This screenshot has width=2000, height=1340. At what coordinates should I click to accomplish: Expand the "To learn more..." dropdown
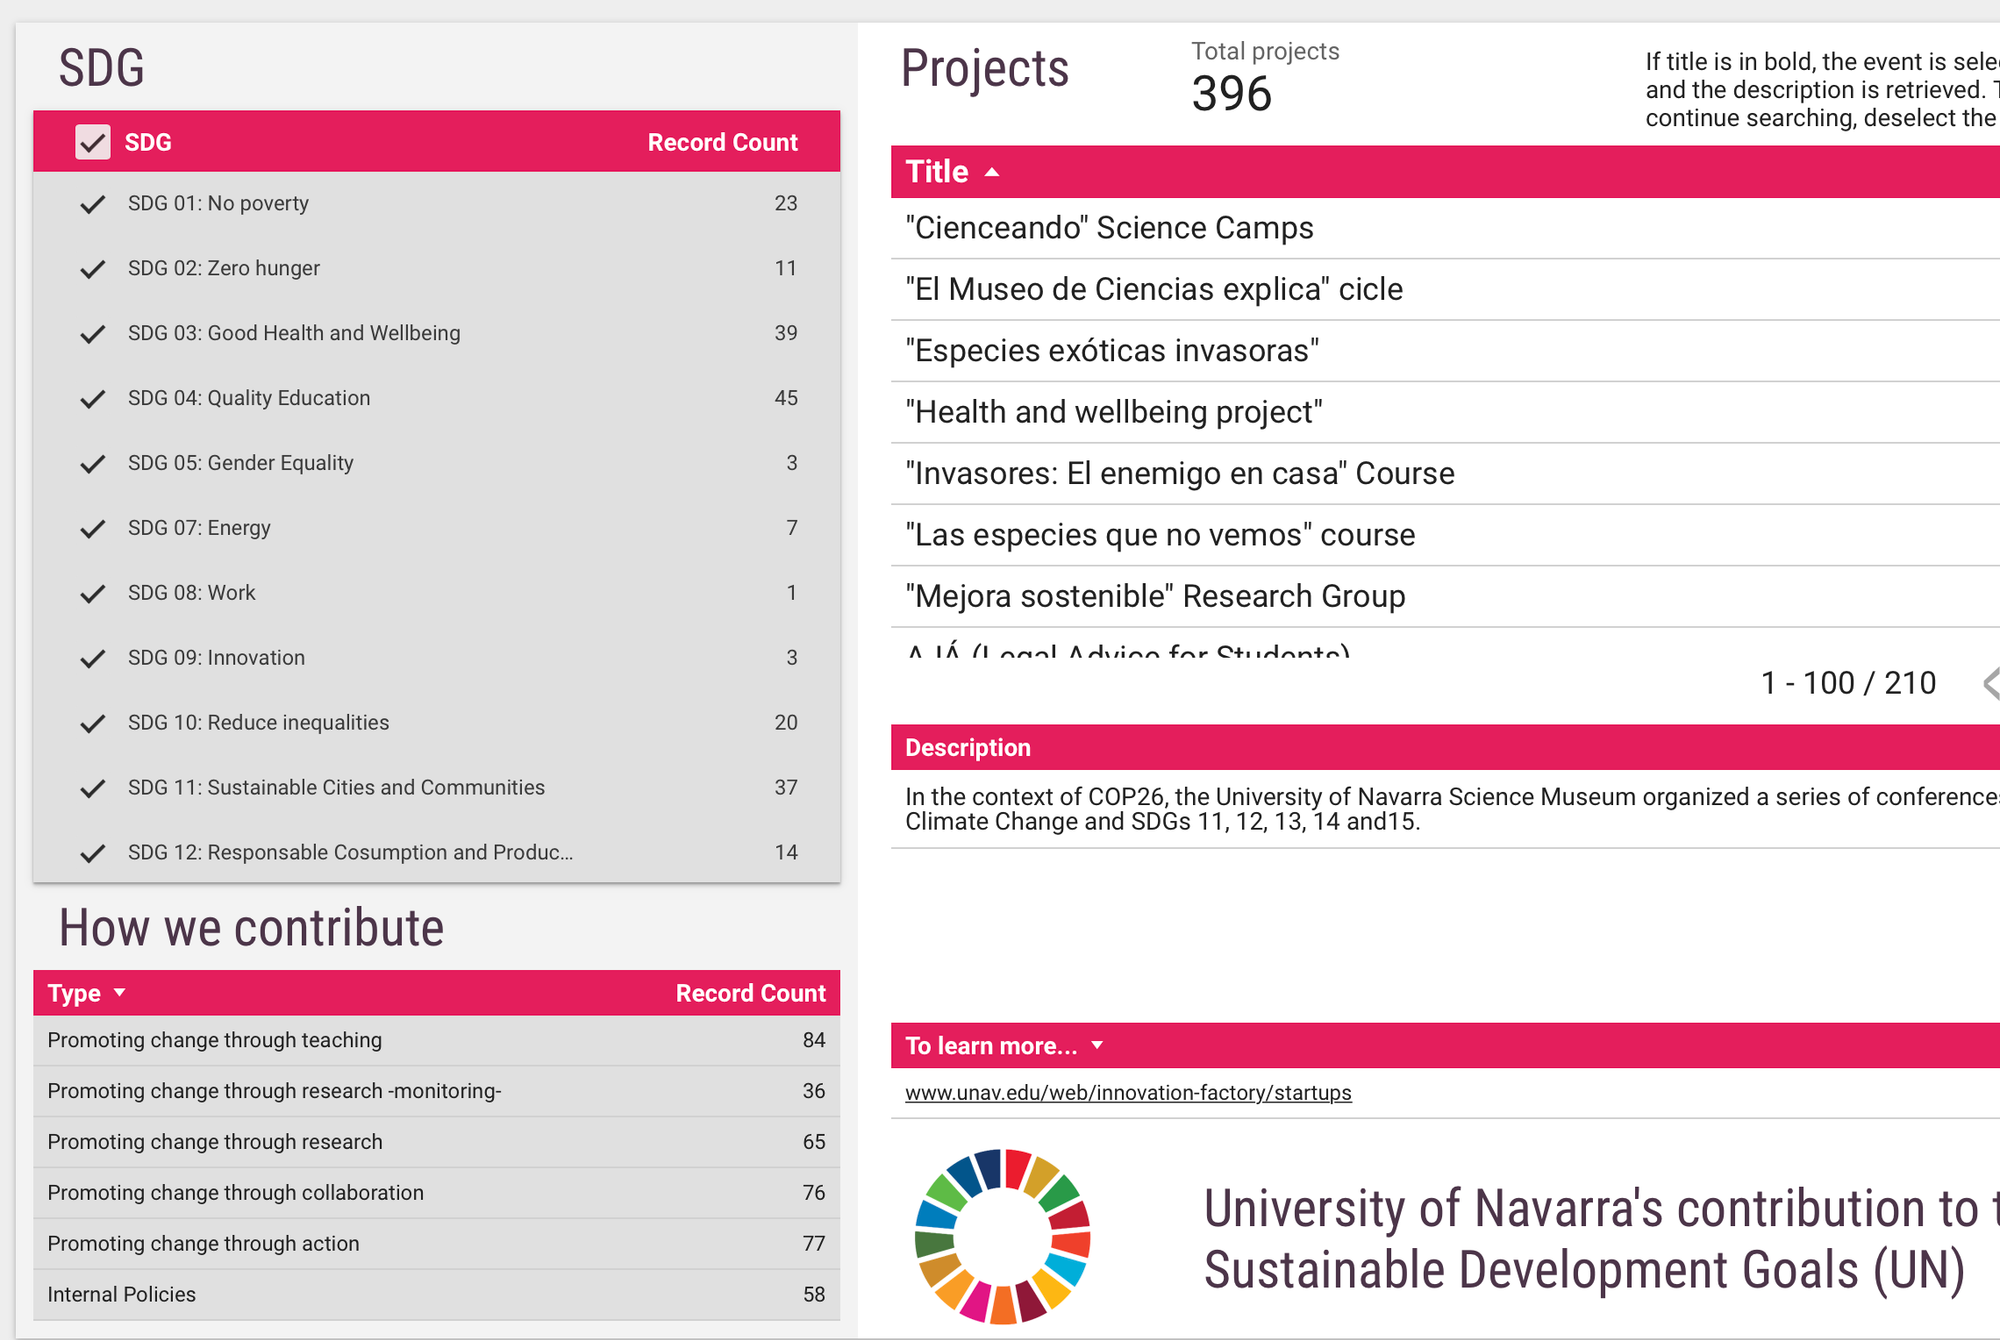1096,1044
